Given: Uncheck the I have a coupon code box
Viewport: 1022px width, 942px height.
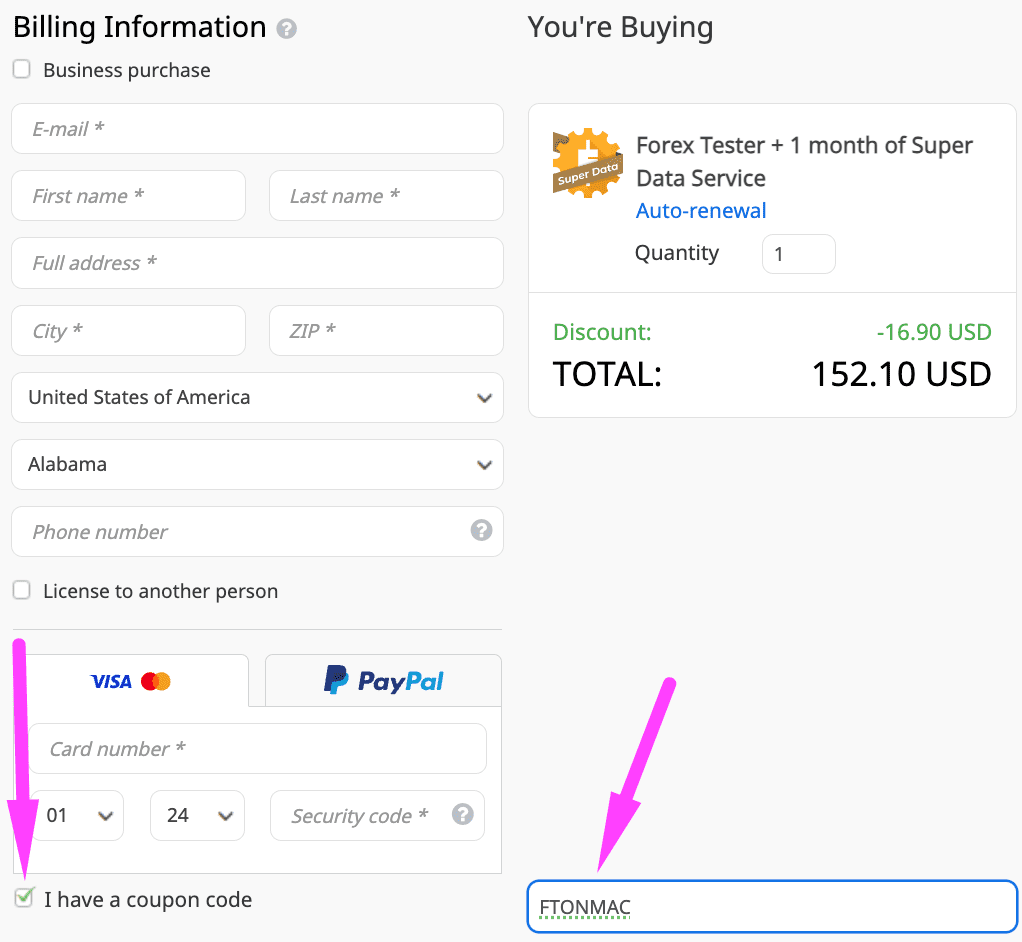Looking at the screenshot, I should (x=23, y=898).
